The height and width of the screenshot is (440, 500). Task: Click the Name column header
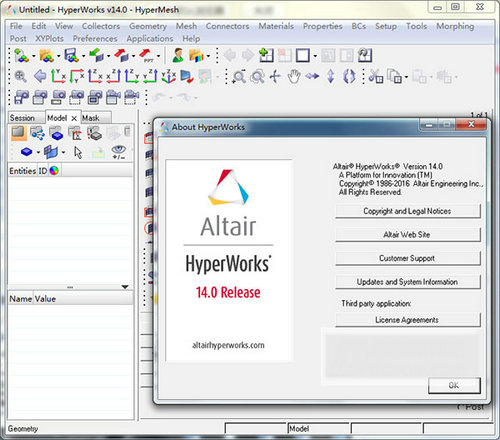click(x=20, y=299)
